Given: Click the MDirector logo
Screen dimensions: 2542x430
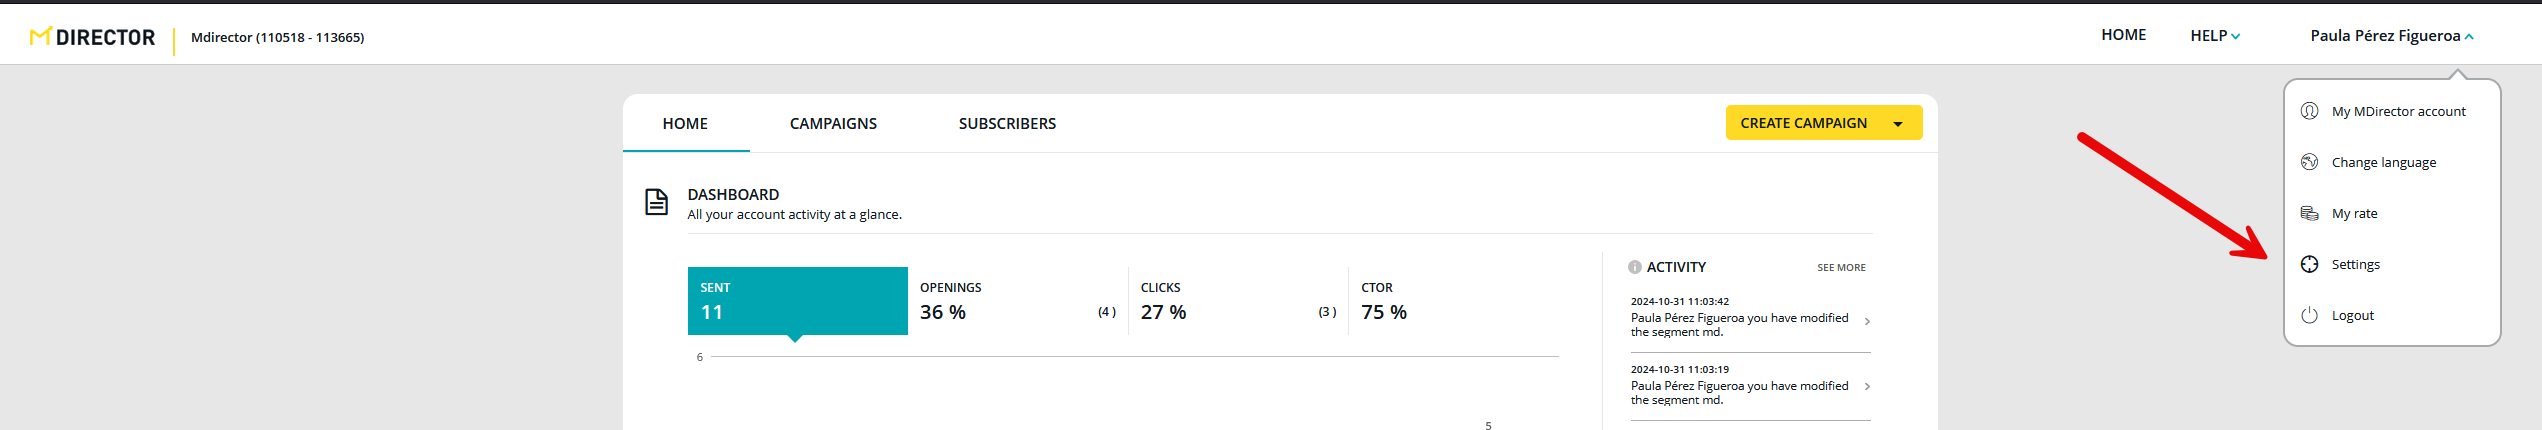Looking at the screenshot, I should tap(93, 37).
